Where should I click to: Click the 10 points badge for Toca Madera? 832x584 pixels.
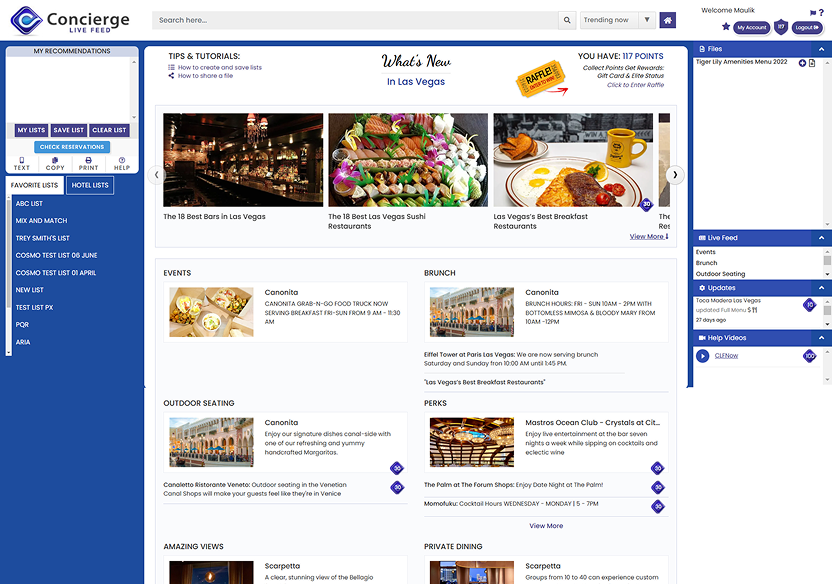pyautogui.click(x=809, y=305)
